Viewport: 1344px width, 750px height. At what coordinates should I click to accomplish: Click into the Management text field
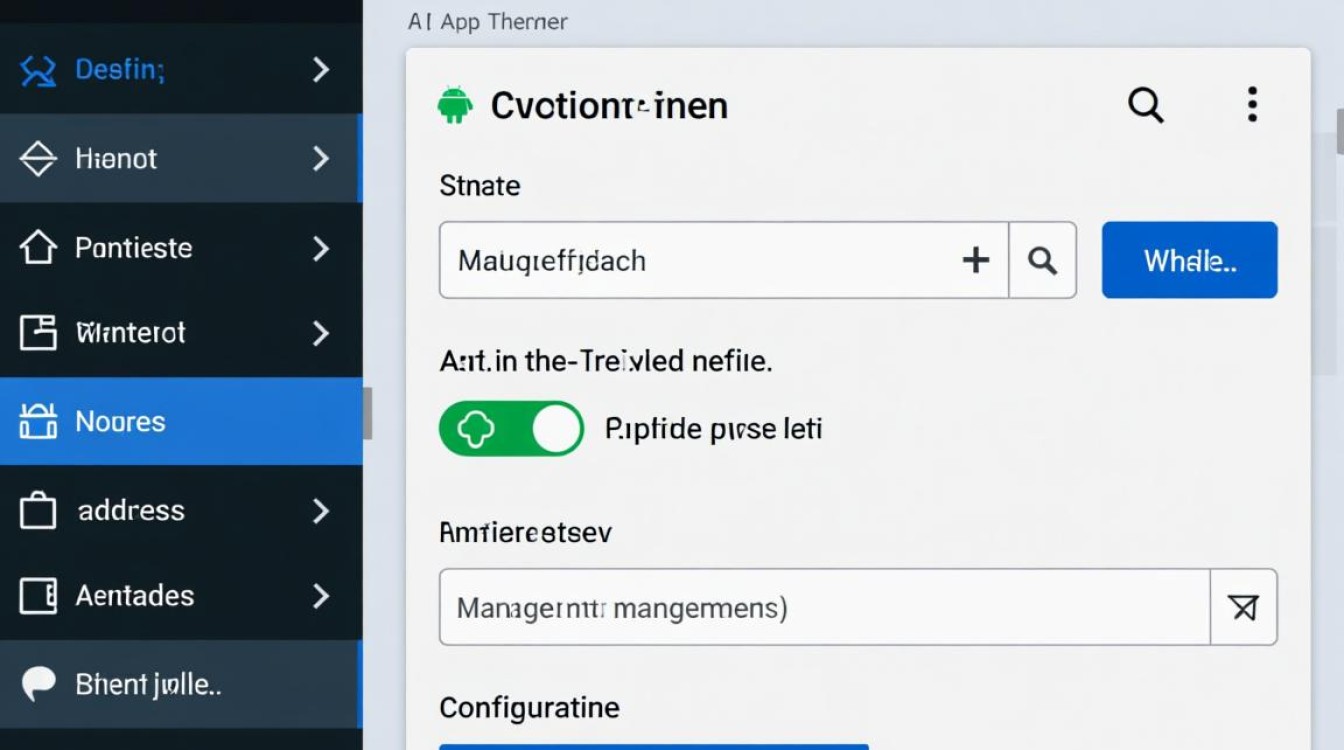pos(824,607)
